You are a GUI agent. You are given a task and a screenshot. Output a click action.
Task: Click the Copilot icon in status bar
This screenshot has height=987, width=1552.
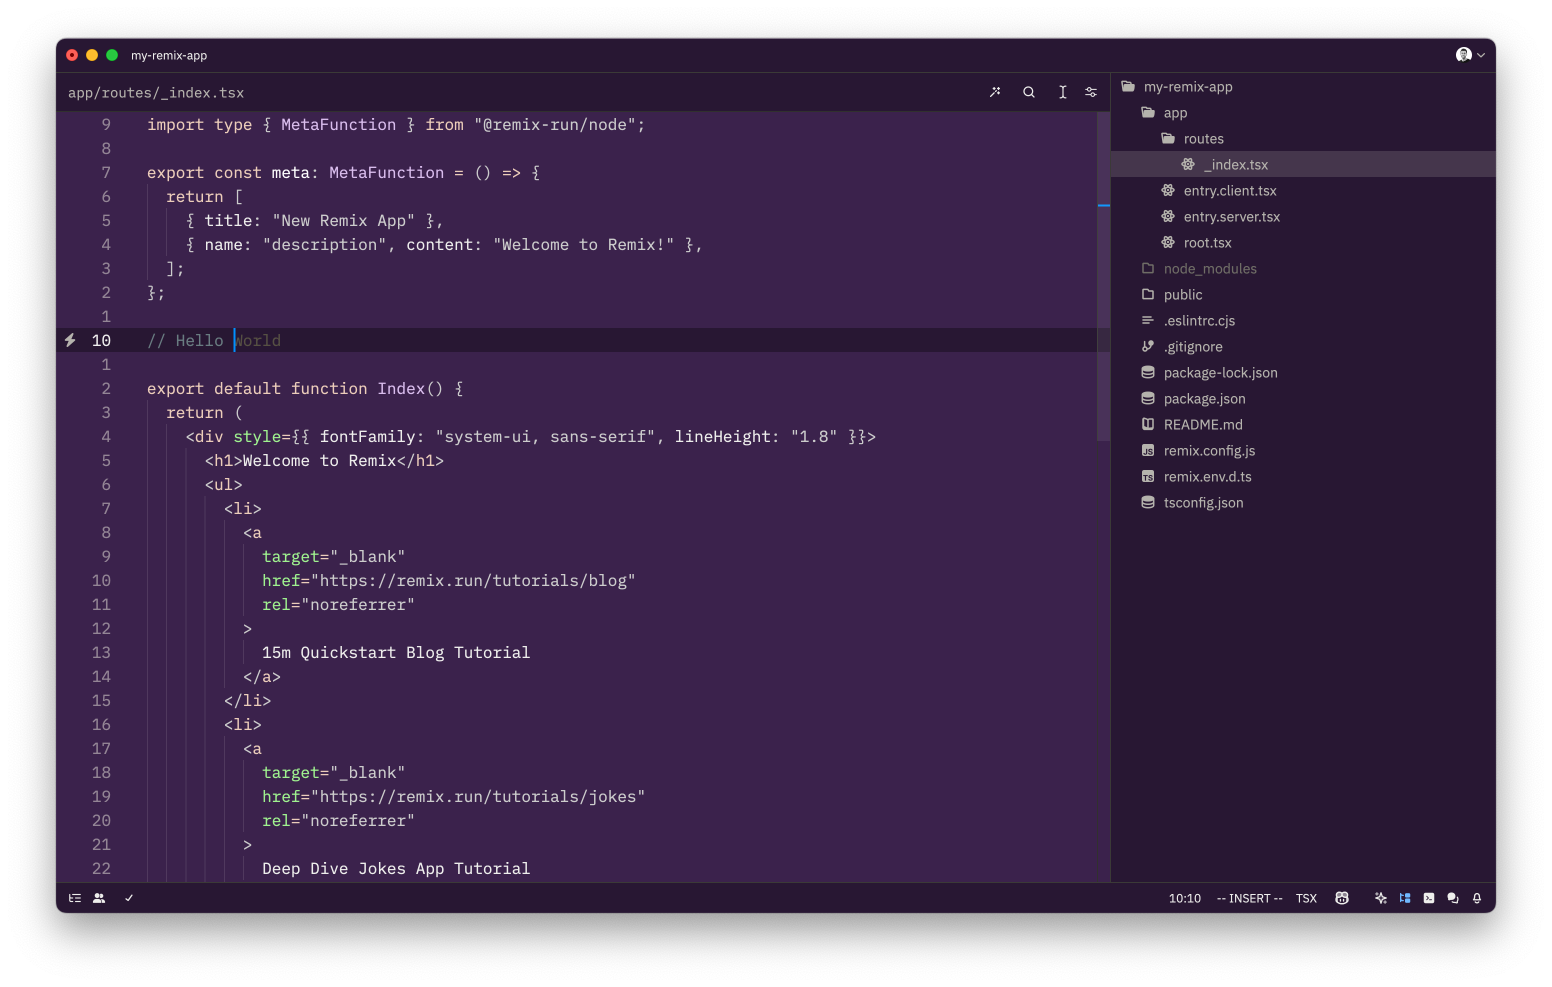pos(1342,898)
